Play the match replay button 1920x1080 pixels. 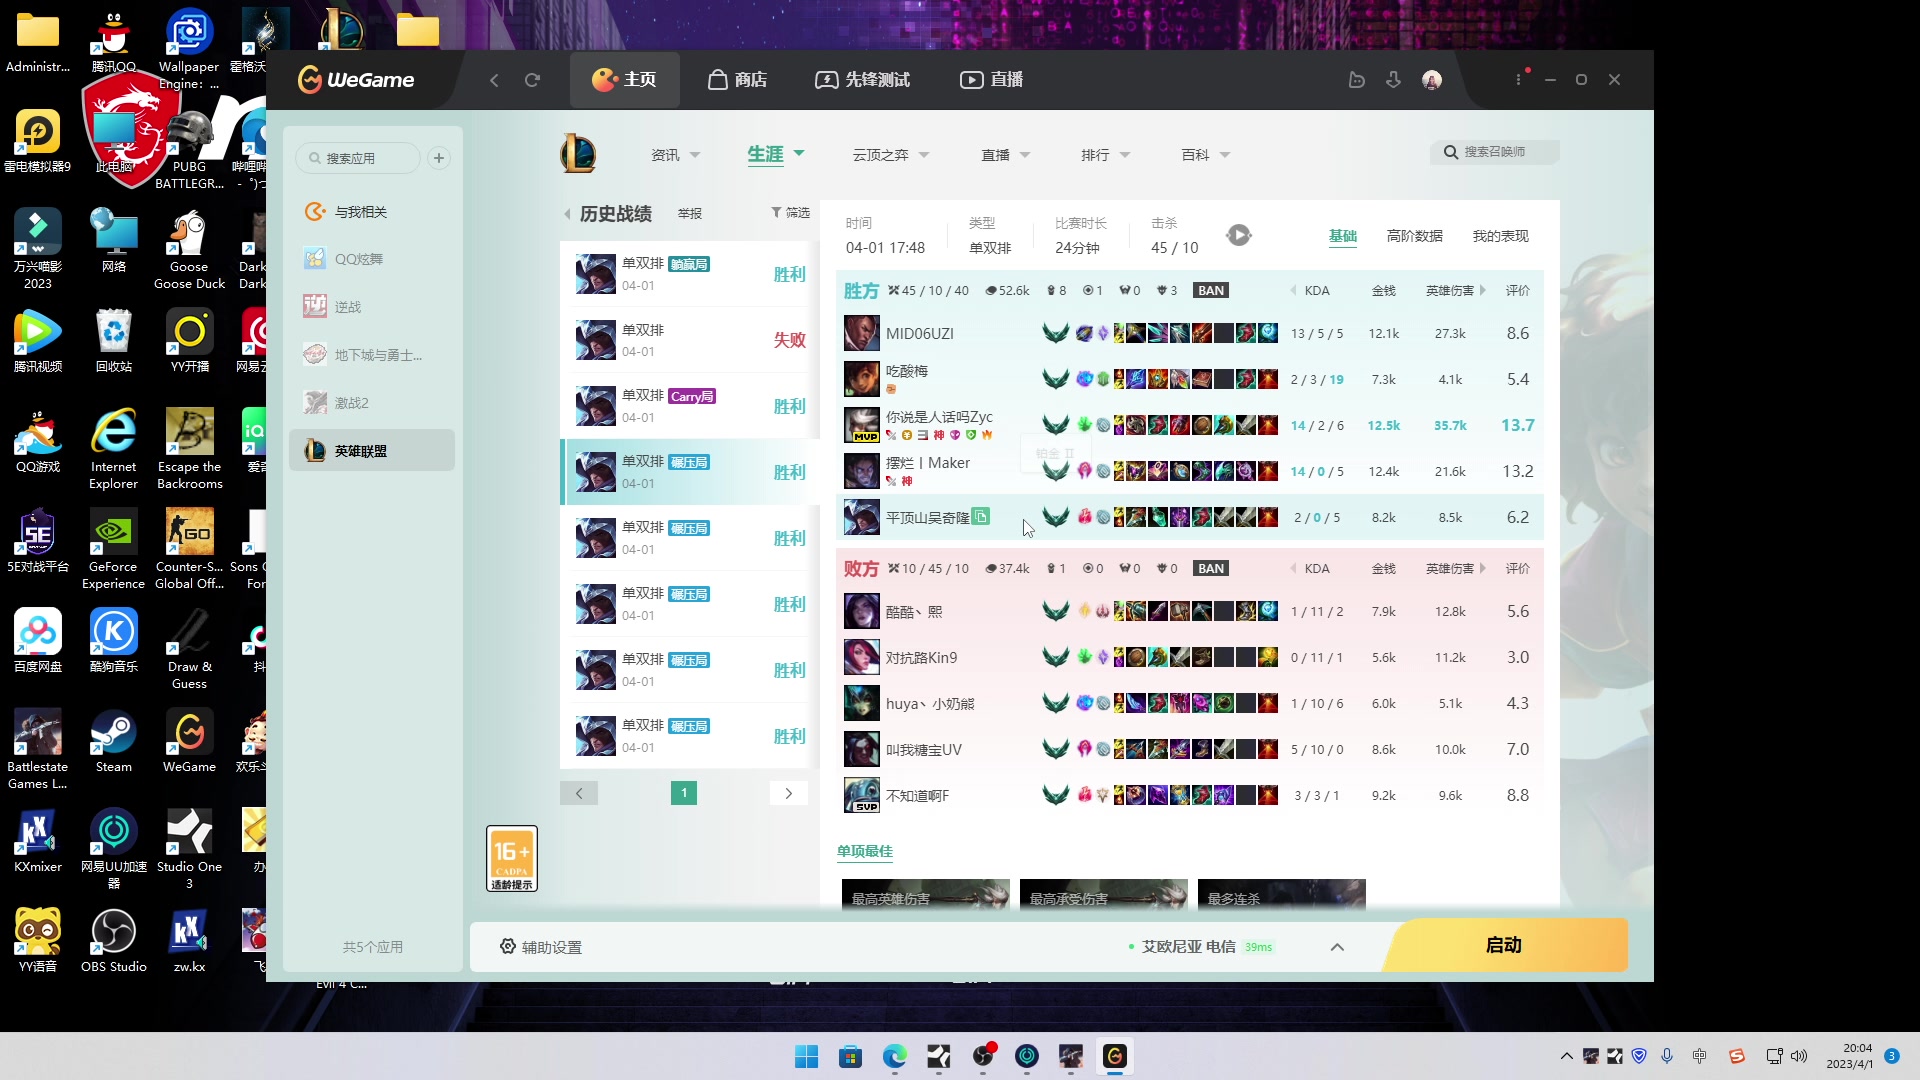(1239, 235)
